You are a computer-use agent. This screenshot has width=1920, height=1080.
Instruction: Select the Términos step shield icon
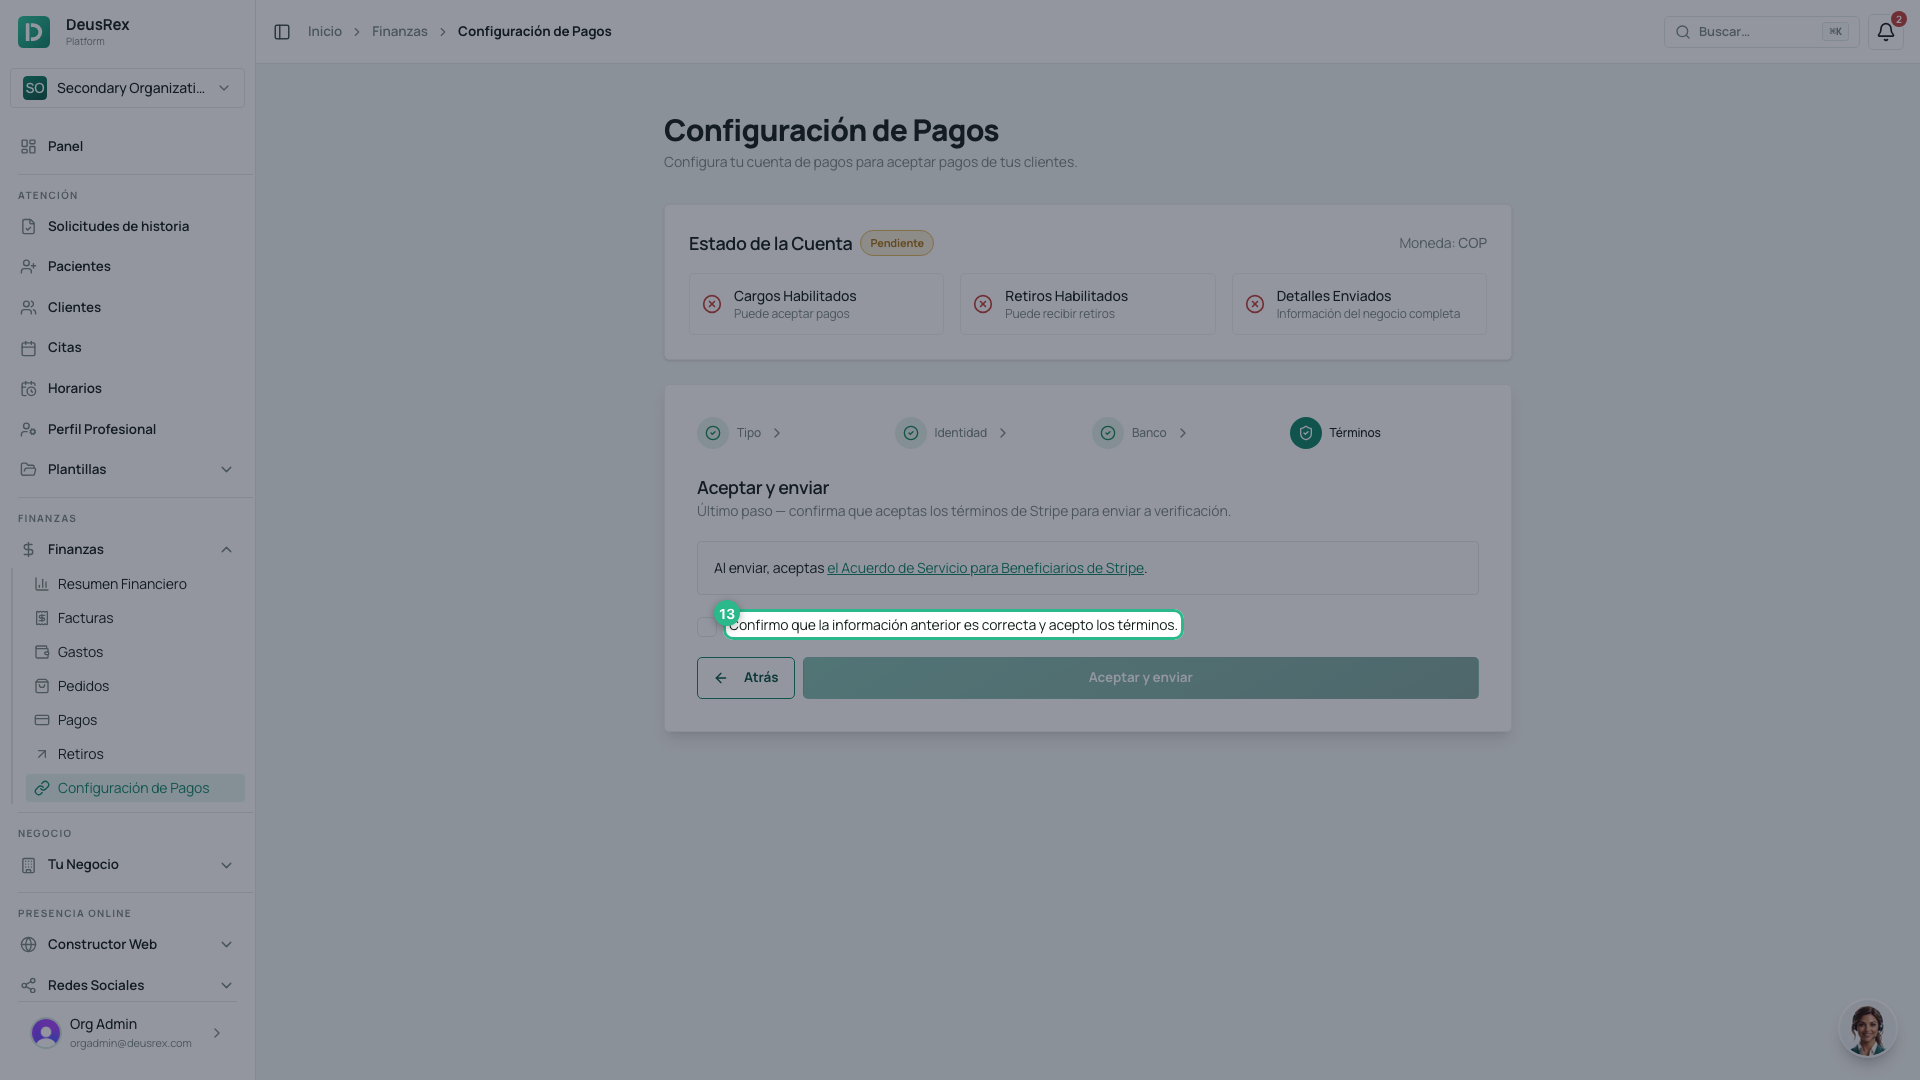point(1305,433)
